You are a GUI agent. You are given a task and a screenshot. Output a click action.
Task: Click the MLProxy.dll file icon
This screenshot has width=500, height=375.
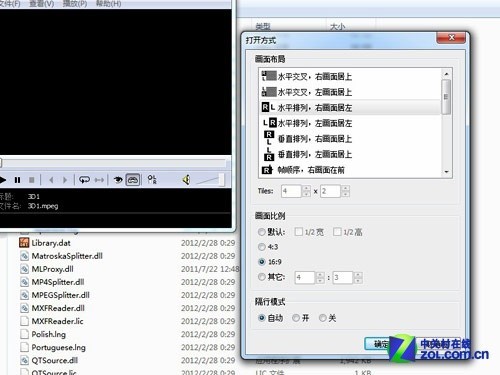pos(24,269)
